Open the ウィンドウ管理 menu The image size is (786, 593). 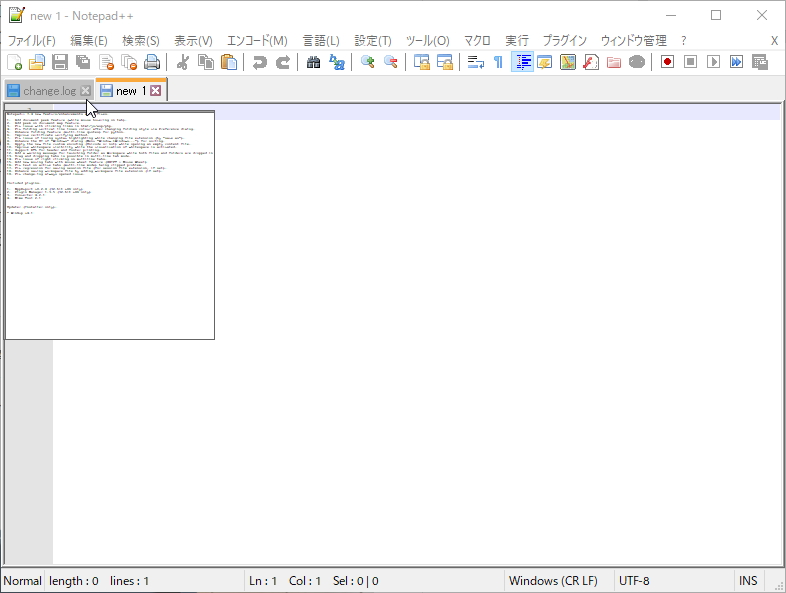(x=634, y=41)
